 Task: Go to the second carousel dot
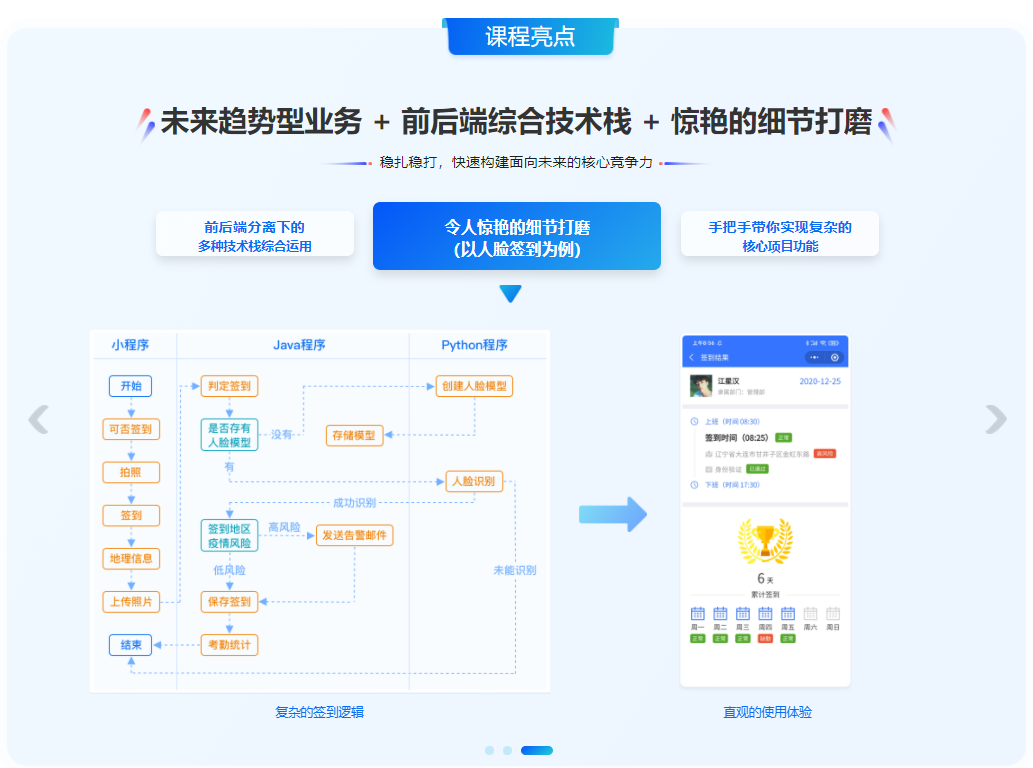[507, 750]
